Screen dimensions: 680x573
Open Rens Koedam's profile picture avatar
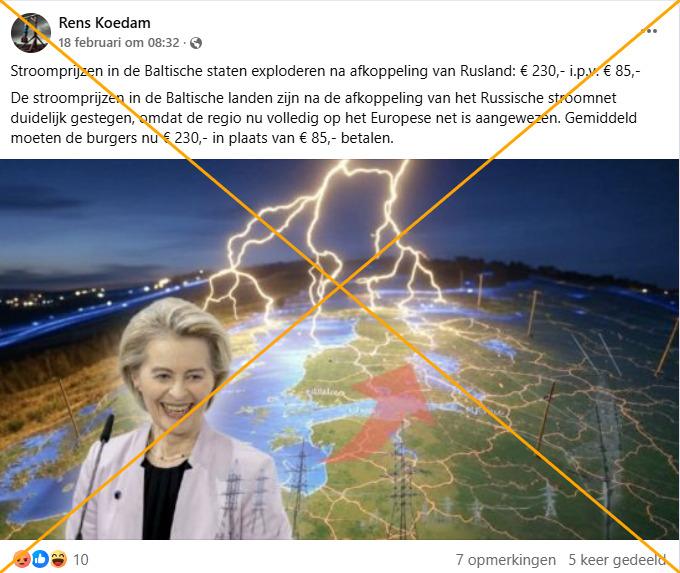31,33
